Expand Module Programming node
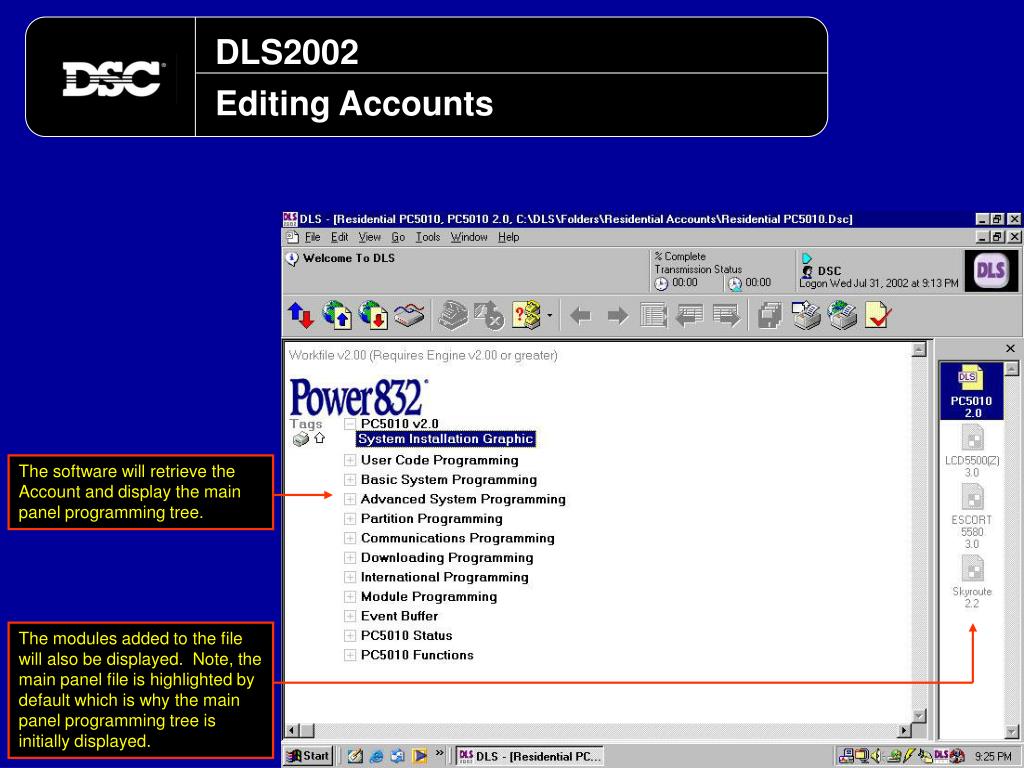The width and height of the screenshot is (1024, 768). click(x=350, y=597)
